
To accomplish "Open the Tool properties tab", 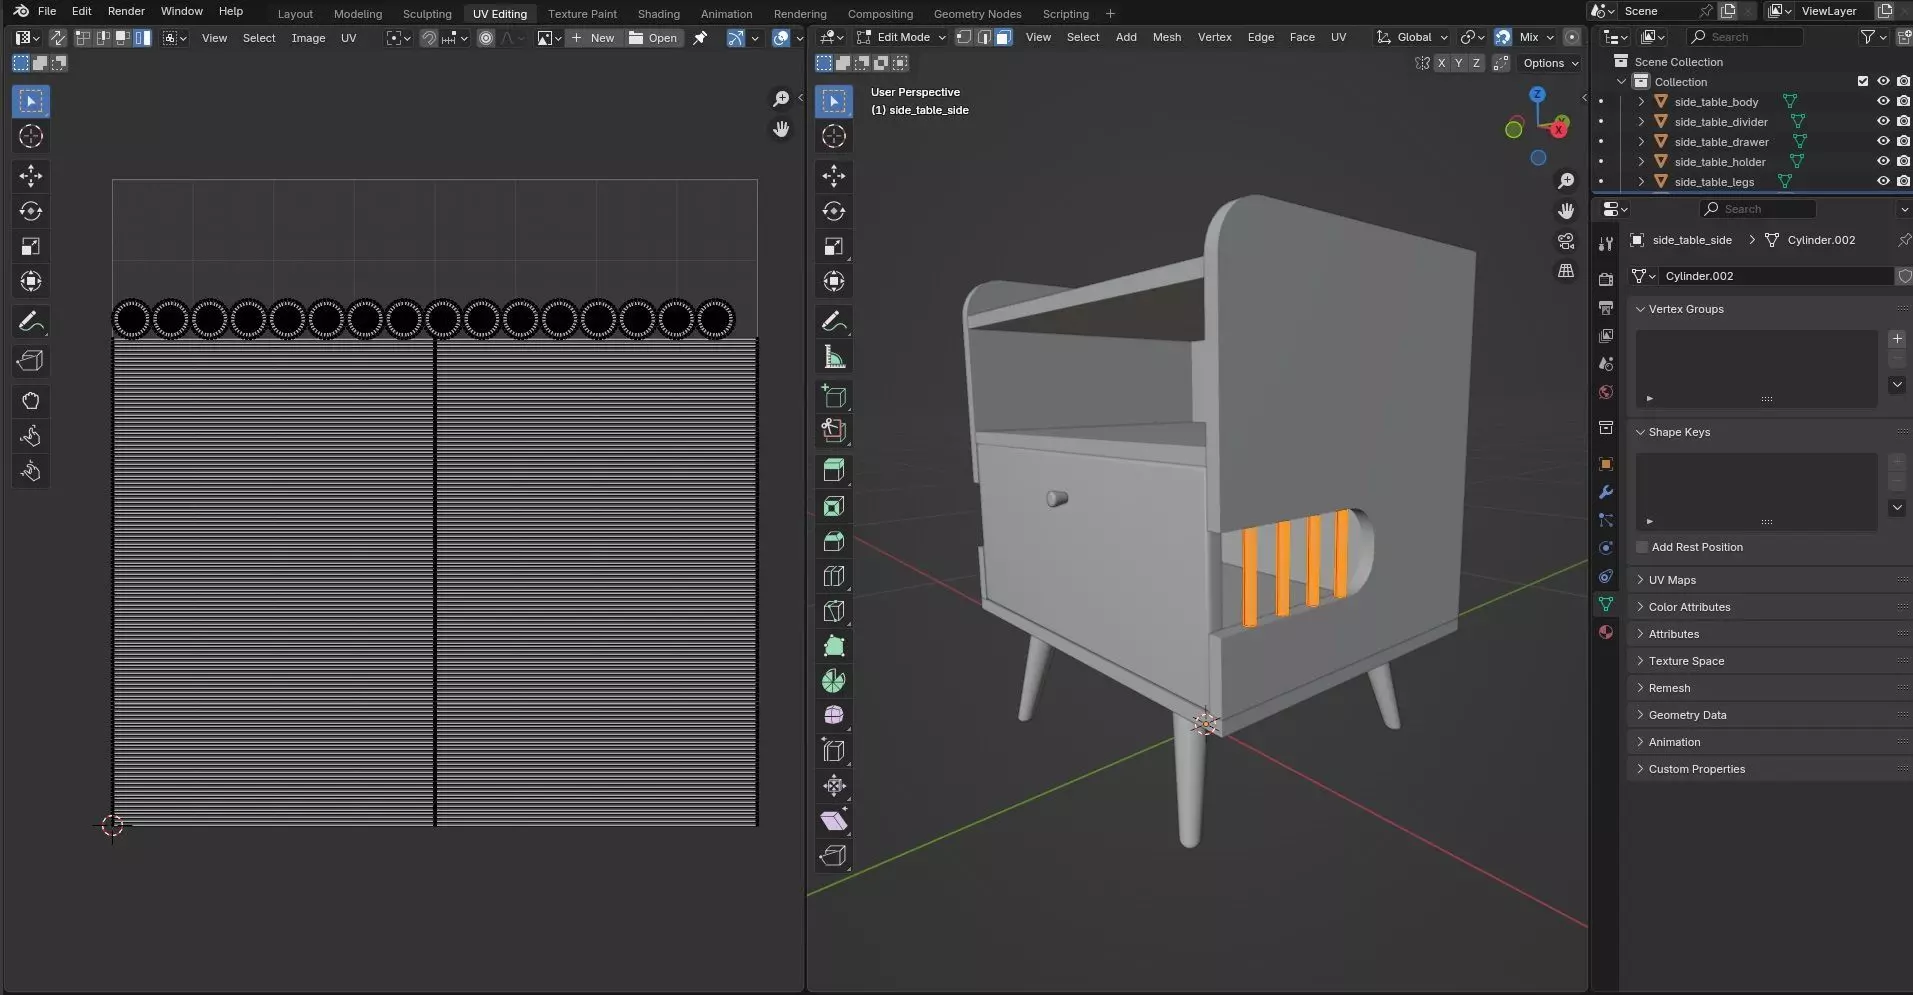I will coord(1606,244).
